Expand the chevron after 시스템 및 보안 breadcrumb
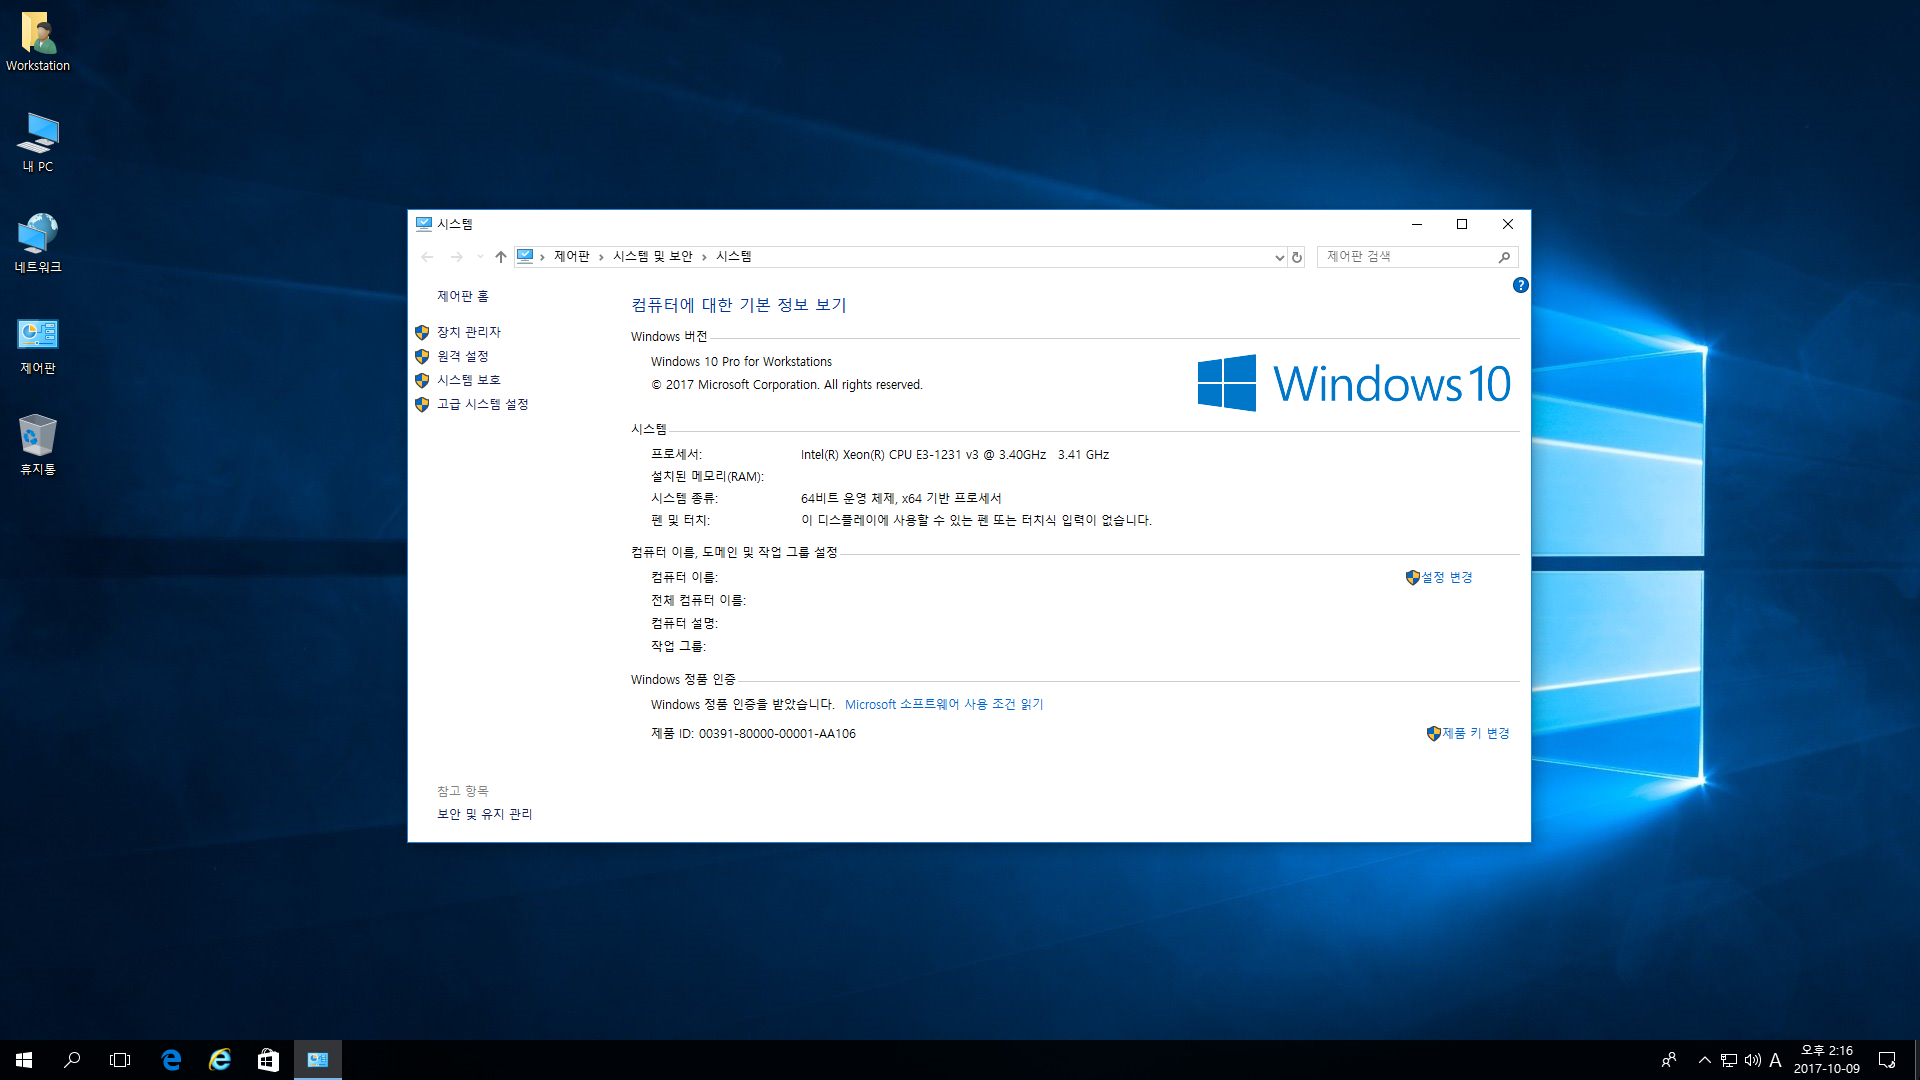The height and width of the screenshot is (1080, 1920). pyautogui.click(x=704, y=257)
